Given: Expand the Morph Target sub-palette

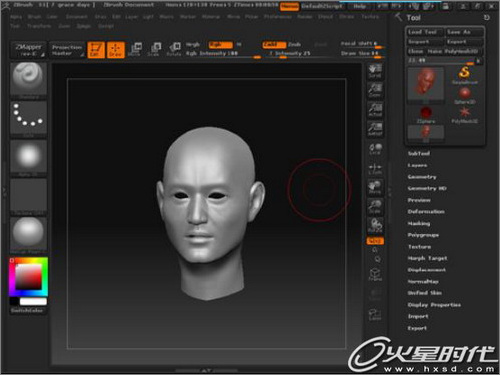Looking at the screenshot, I should click(428, 258).
